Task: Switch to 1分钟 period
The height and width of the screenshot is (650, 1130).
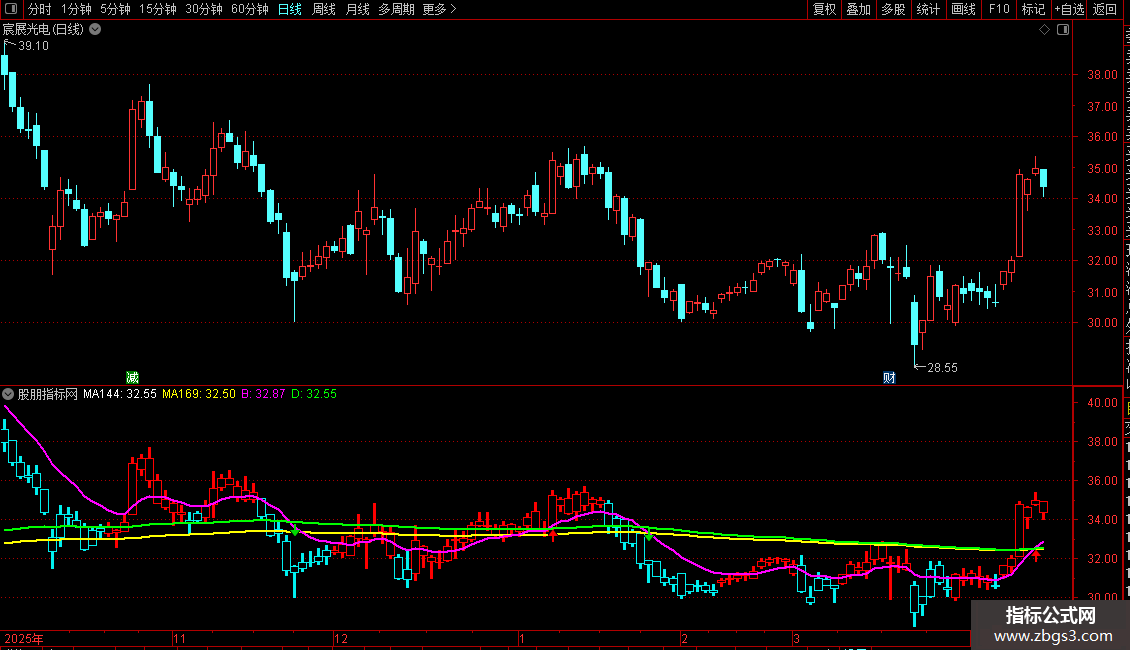Action: (x=76, y=9)
